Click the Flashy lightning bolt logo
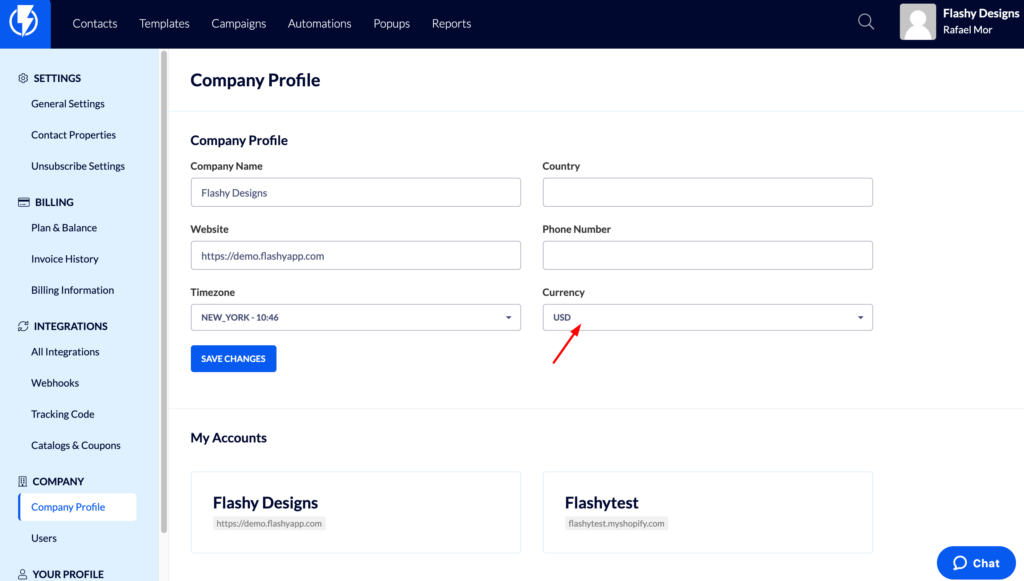This screenshot has width=1024, height=581. [24, 22]
